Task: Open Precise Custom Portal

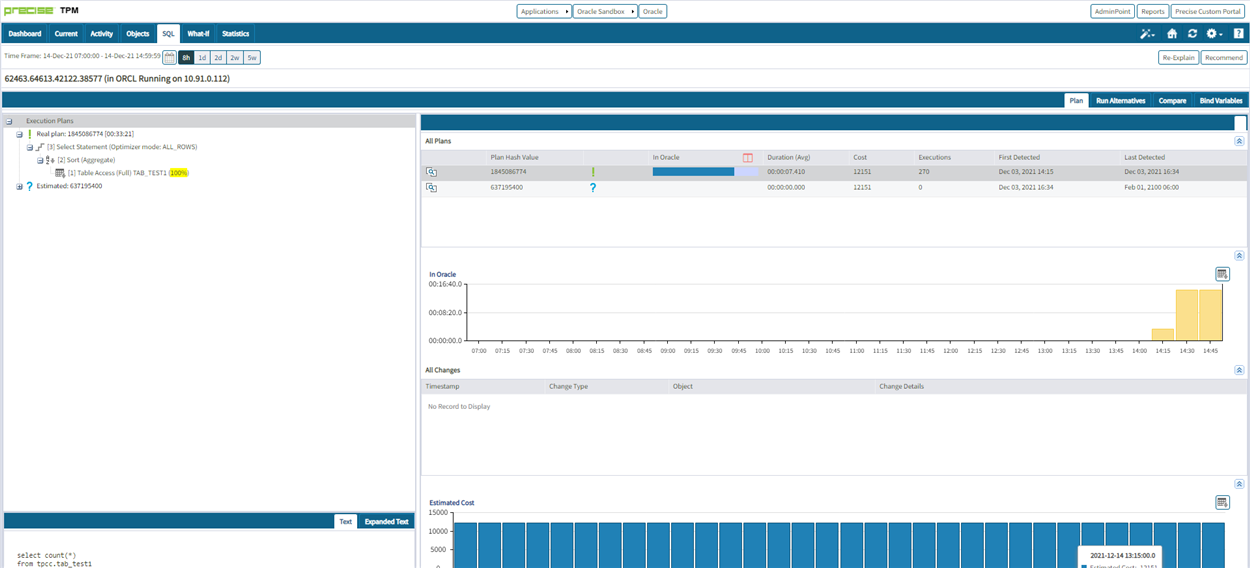Action: [x=1207, y=11]
